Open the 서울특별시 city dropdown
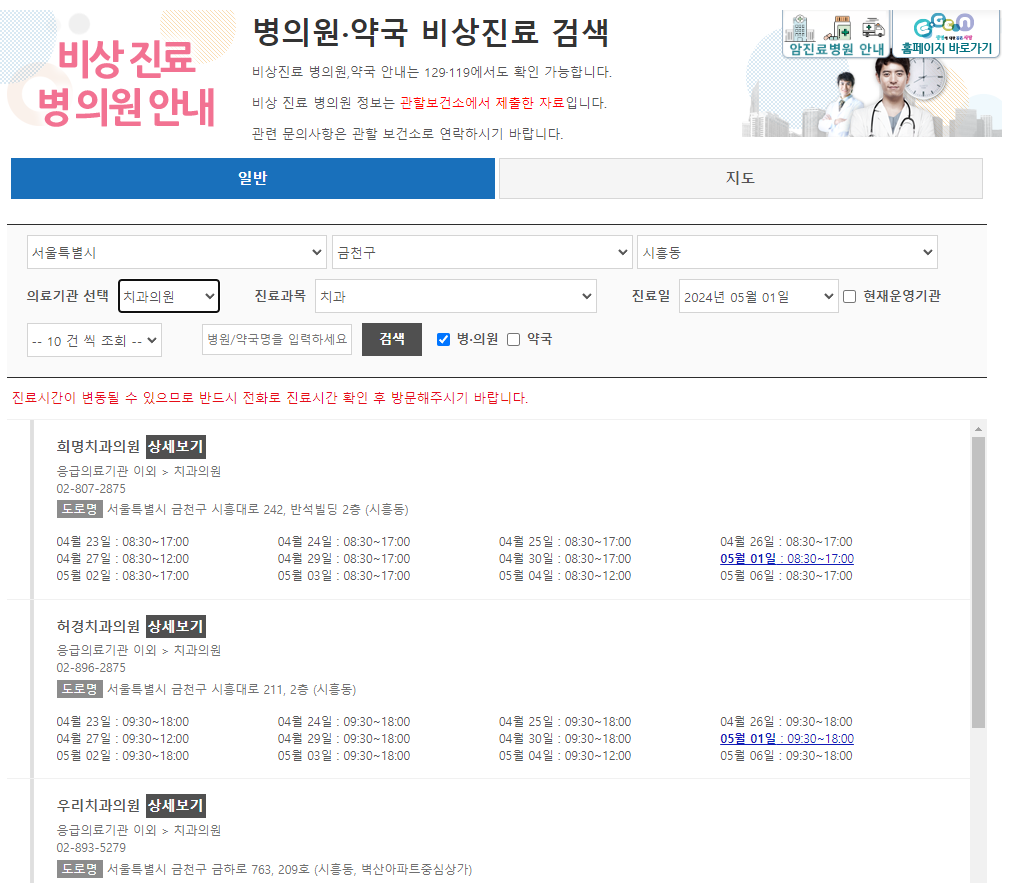 [x=177, y=252]
